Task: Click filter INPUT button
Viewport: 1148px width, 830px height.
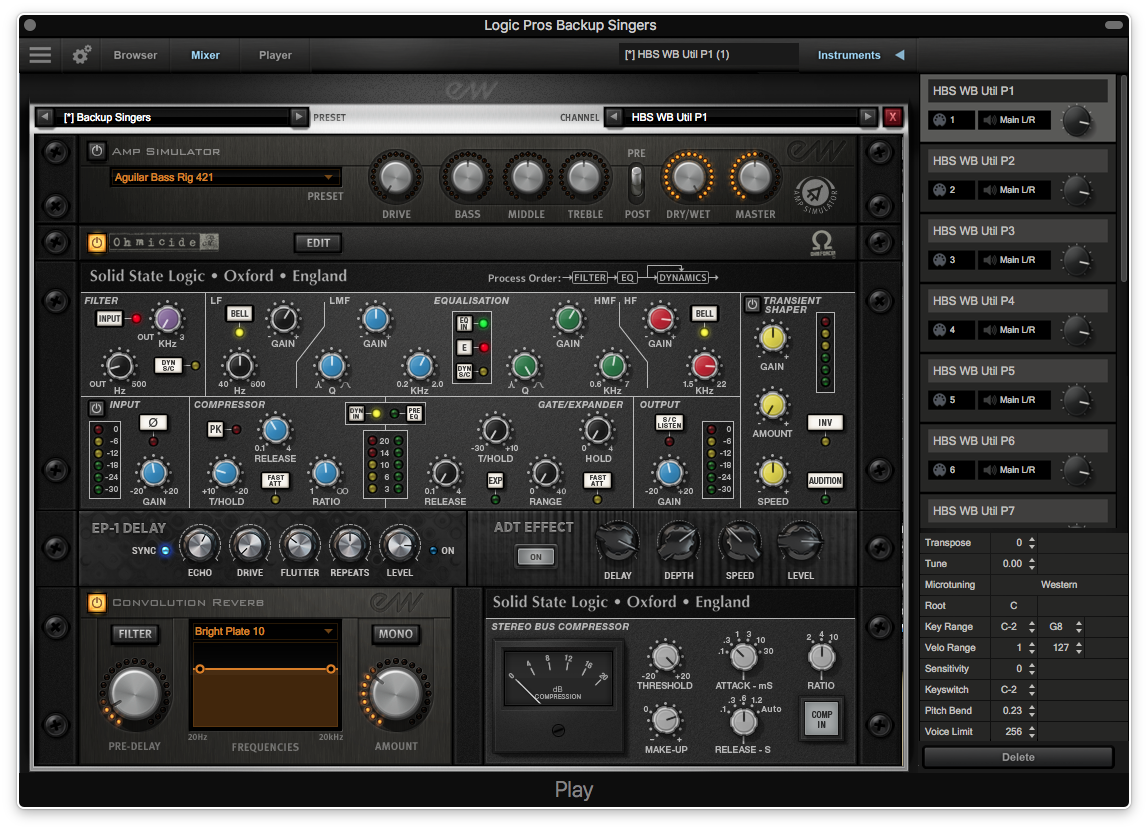Action: 109,318
